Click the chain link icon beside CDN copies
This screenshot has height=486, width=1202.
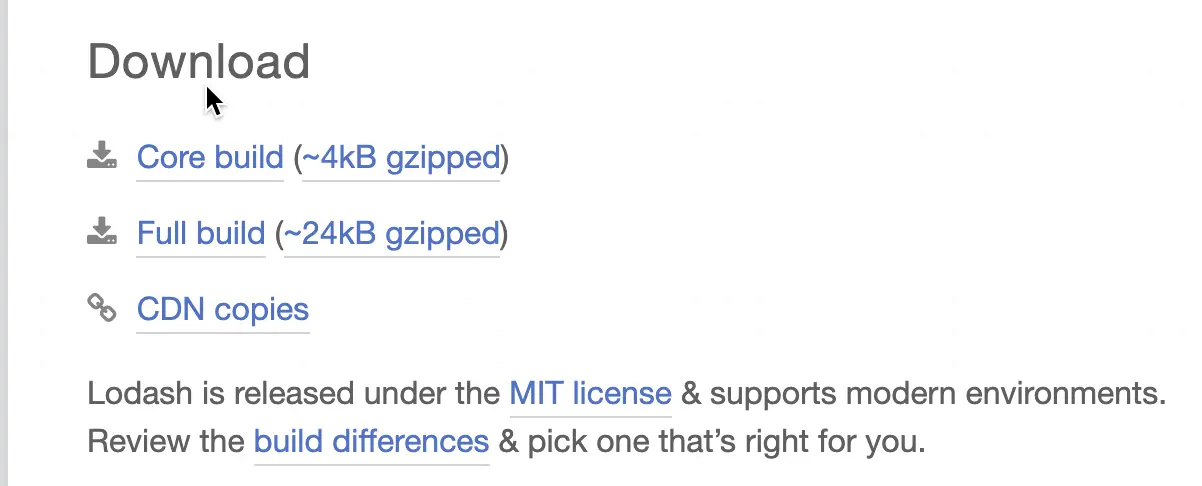coord(101,308)
